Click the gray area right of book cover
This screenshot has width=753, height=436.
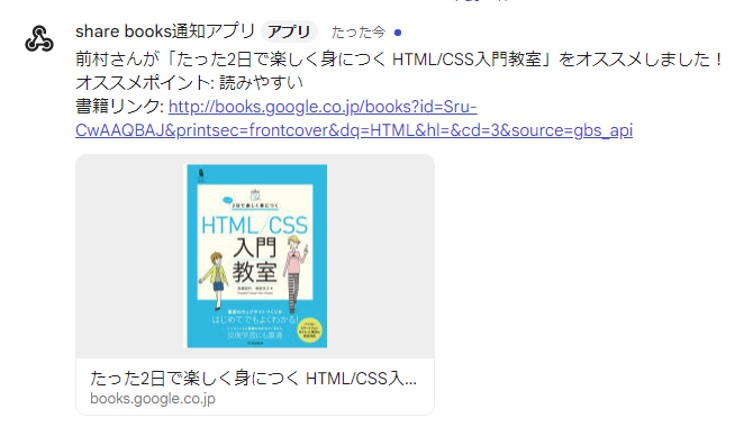pos(381,256)
